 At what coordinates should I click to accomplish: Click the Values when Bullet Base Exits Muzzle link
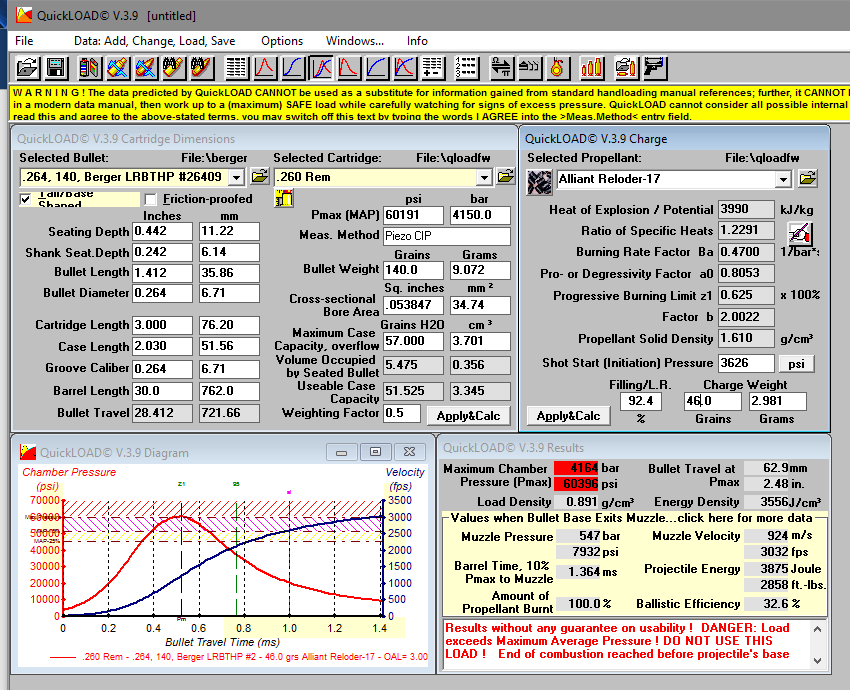[632, 518]
